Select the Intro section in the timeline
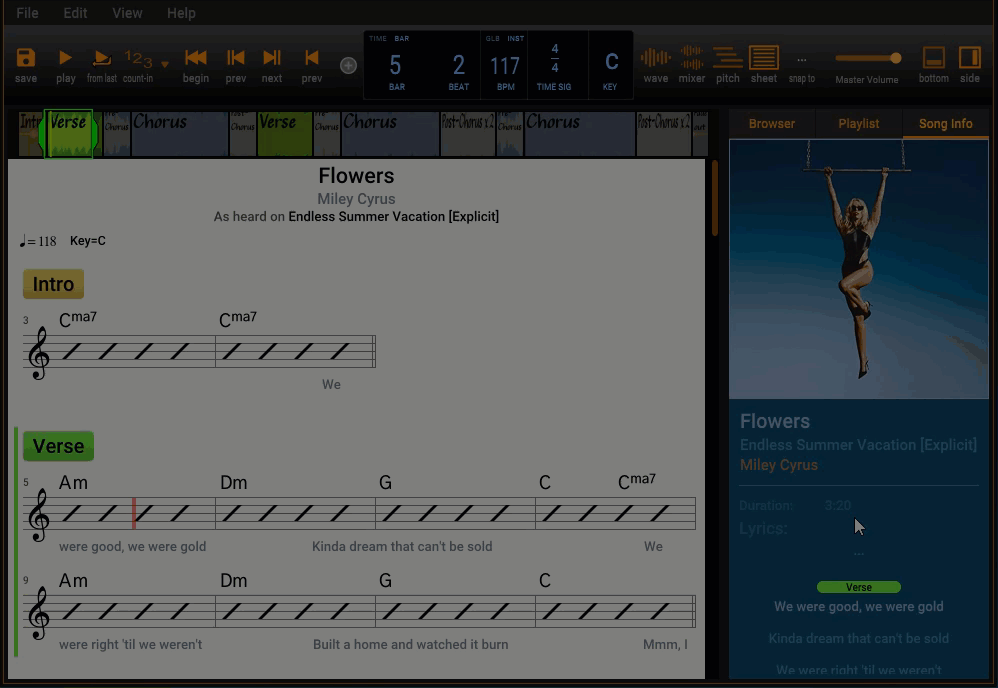This screenshot has width=998, height=688. [x=31, y=134]
